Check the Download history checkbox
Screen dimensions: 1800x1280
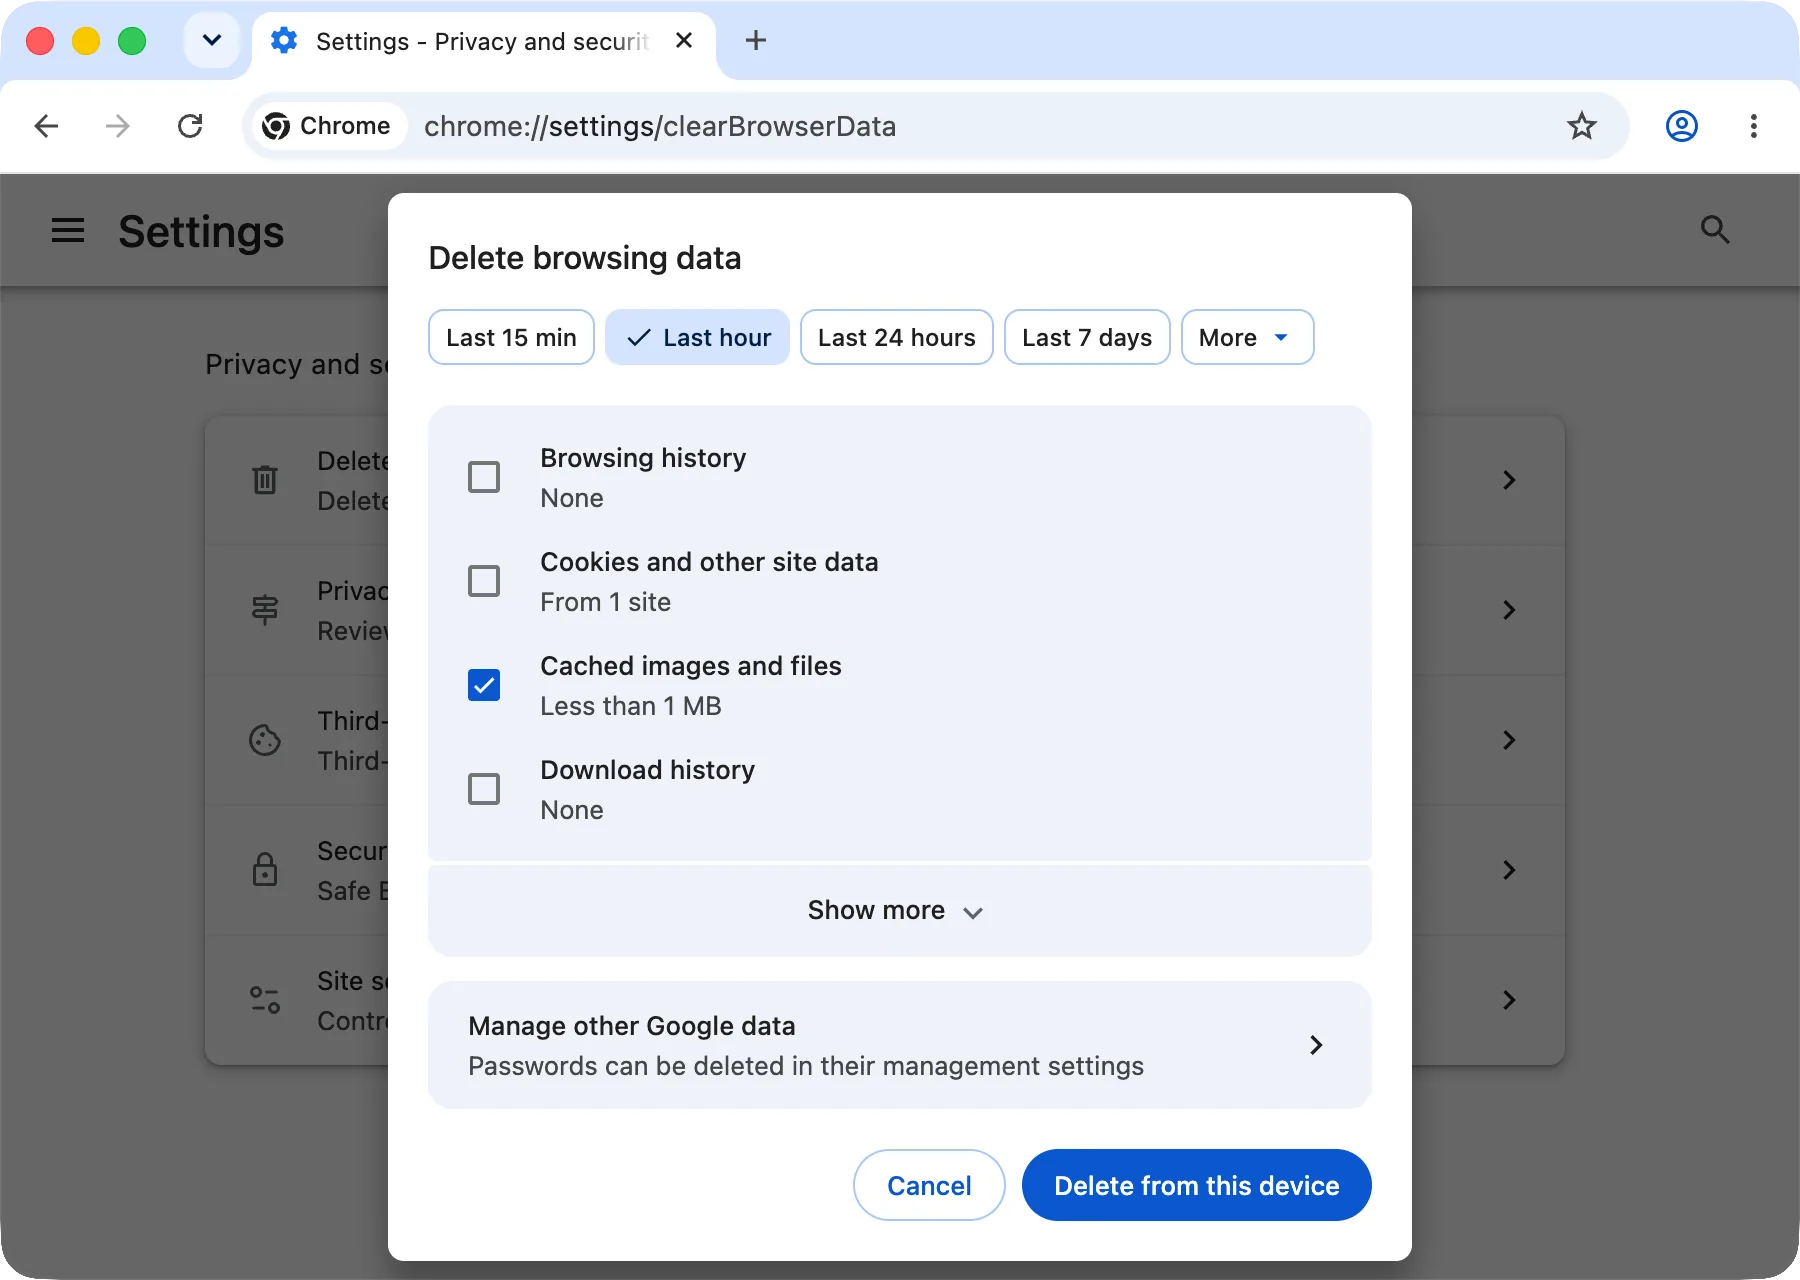pyautogui.click(x=484, y=789)
